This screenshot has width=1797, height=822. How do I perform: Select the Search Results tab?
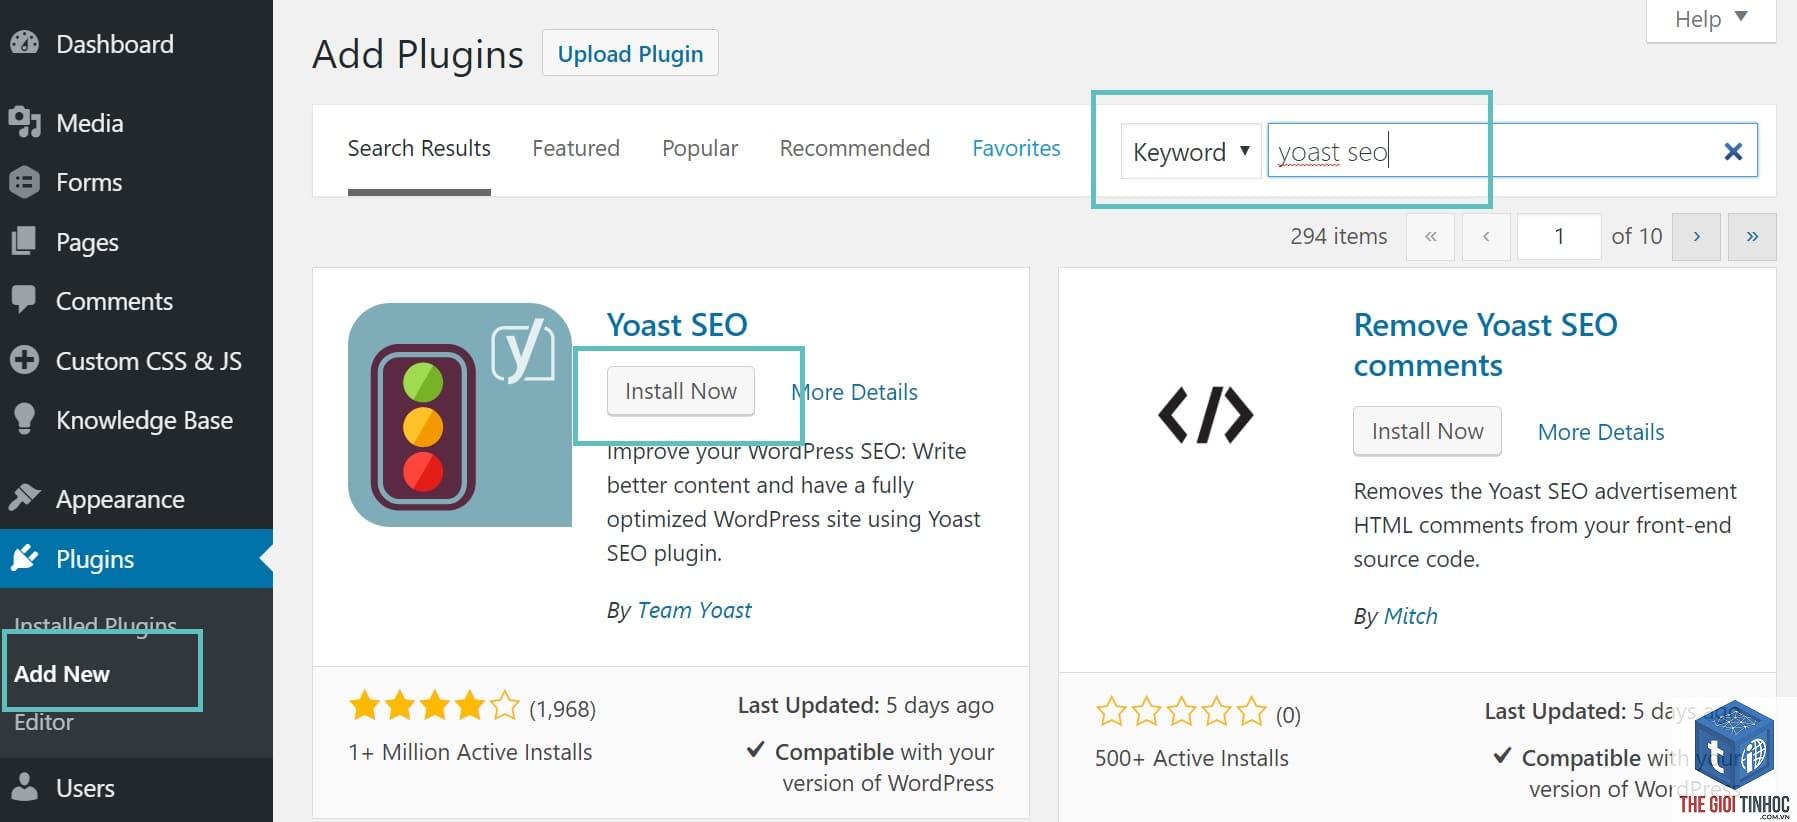pos(419,148)
